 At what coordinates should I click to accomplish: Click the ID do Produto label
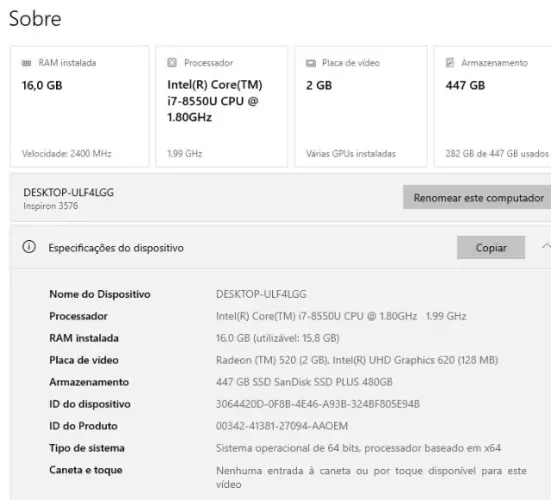83,426
